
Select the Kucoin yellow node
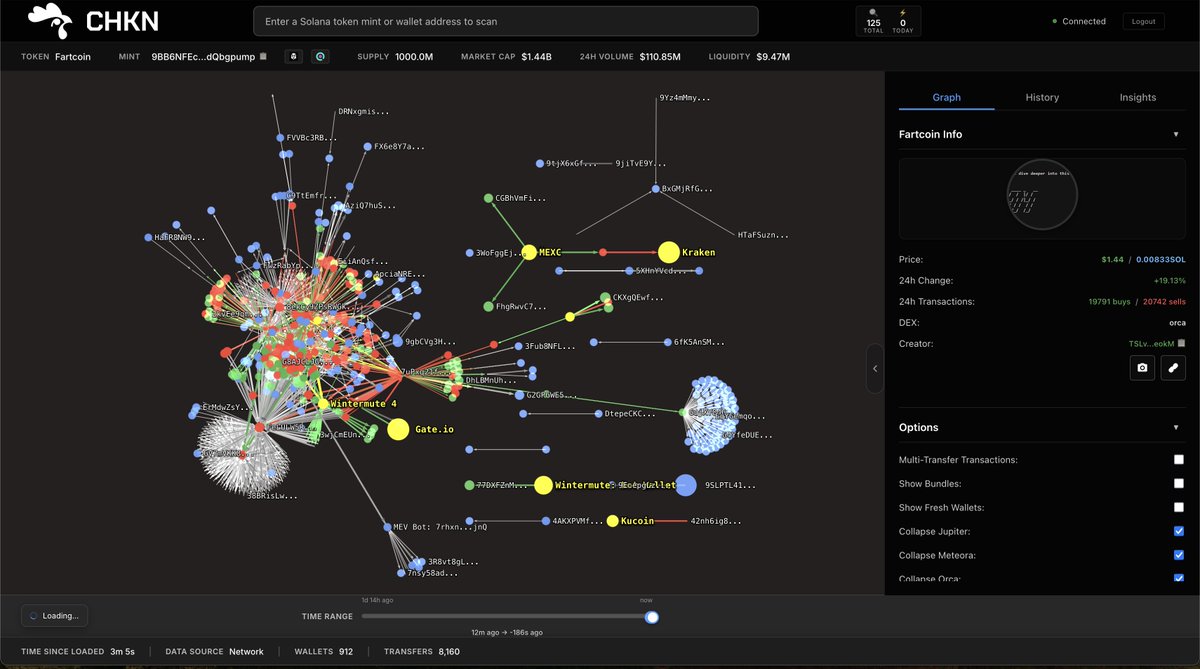pos(612,521)
